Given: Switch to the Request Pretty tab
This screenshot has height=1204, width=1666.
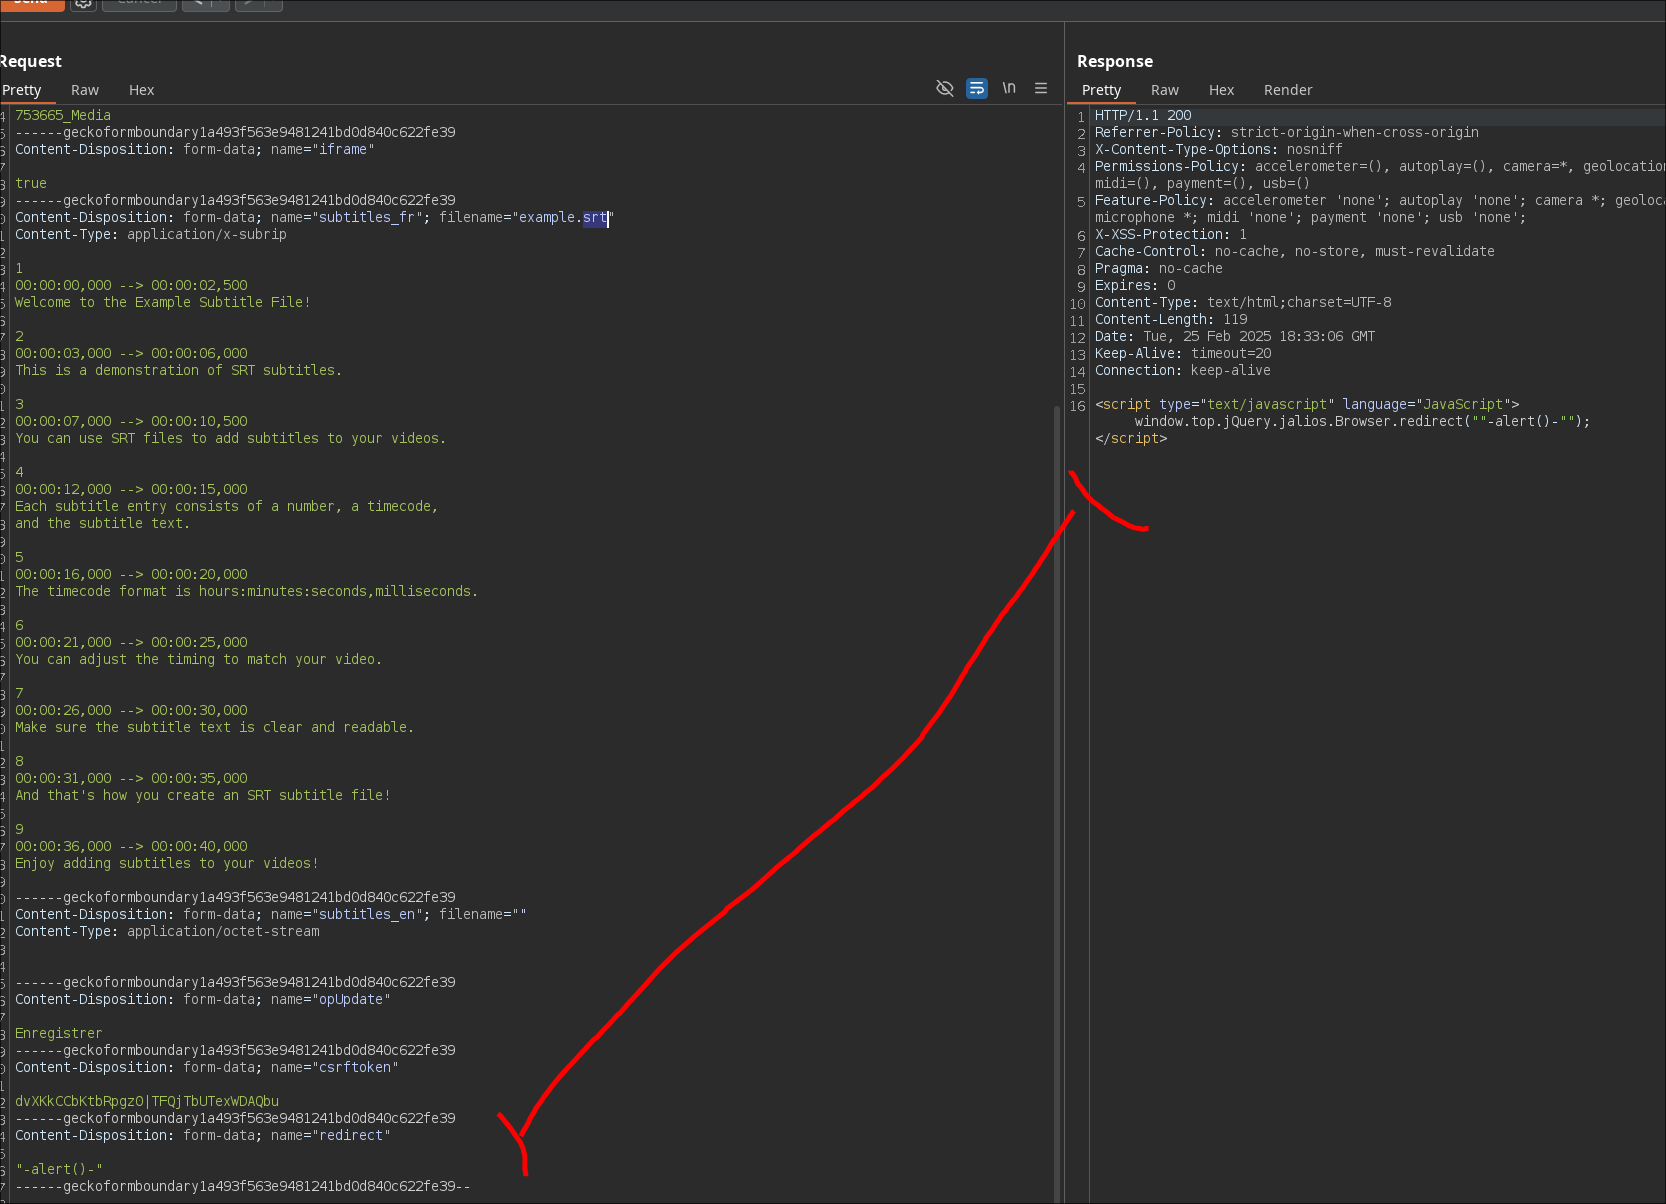Looking at the screenshot, I should tap(22, 90).
